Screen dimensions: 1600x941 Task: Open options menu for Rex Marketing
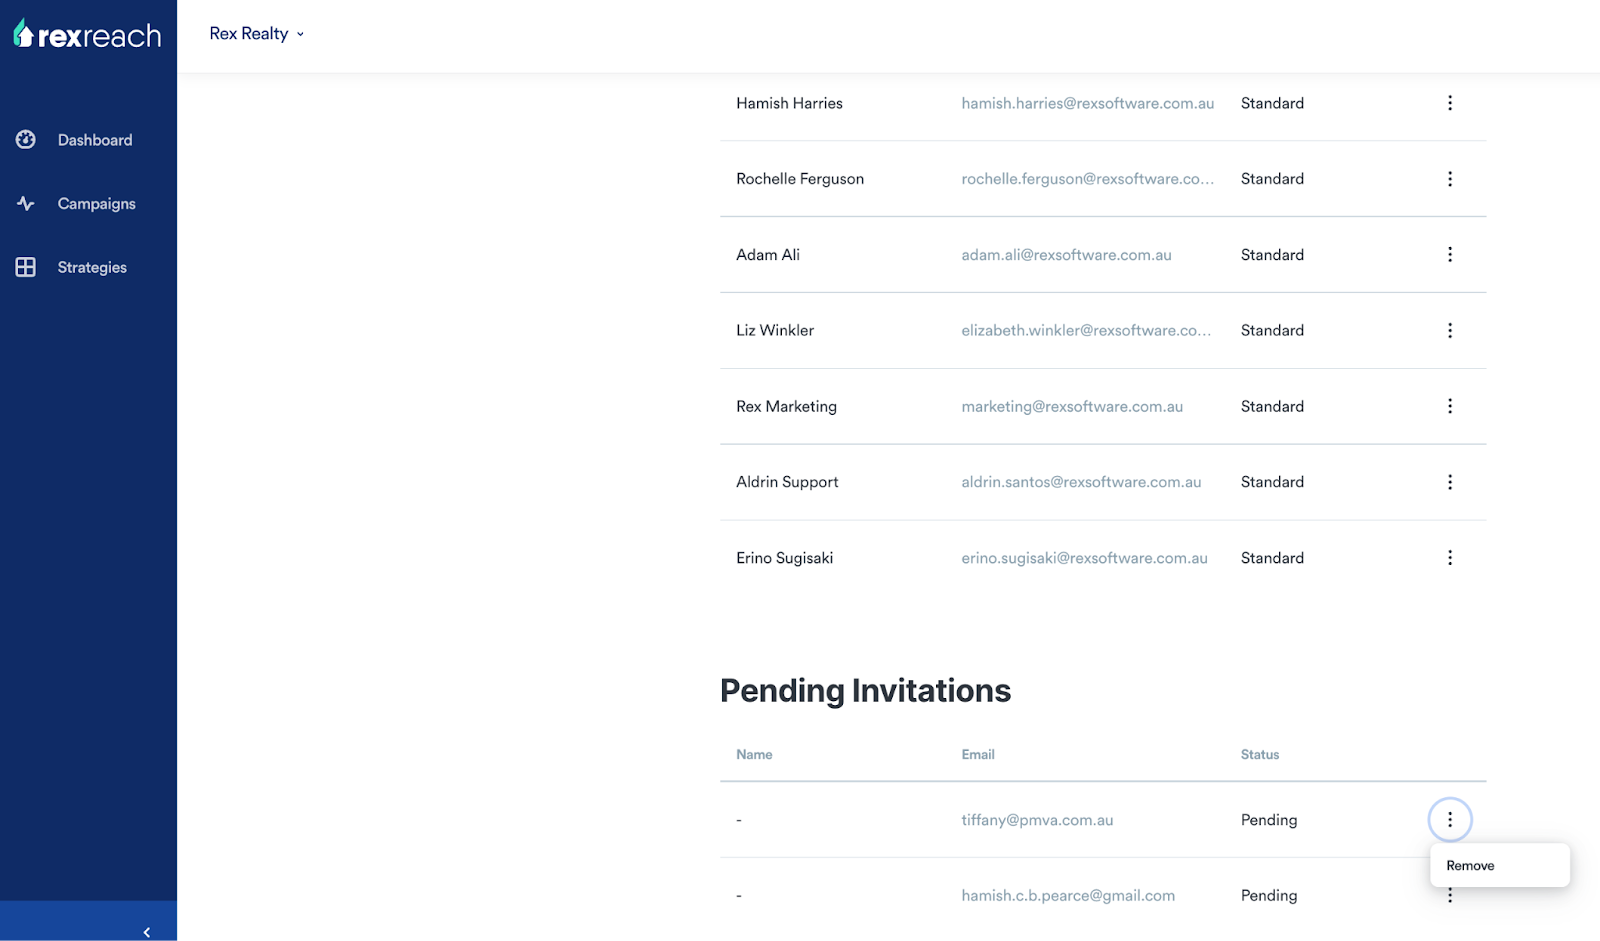click(x=1450, y=406)
